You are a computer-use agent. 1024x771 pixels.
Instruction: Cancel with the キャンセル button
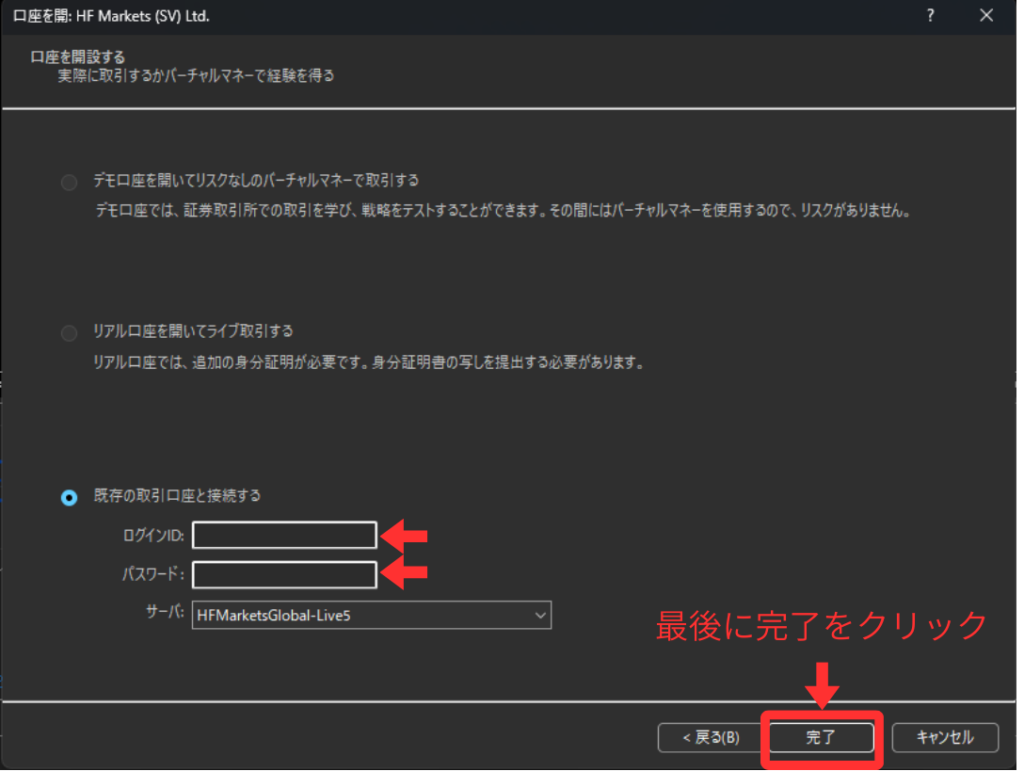coord(945,738)
